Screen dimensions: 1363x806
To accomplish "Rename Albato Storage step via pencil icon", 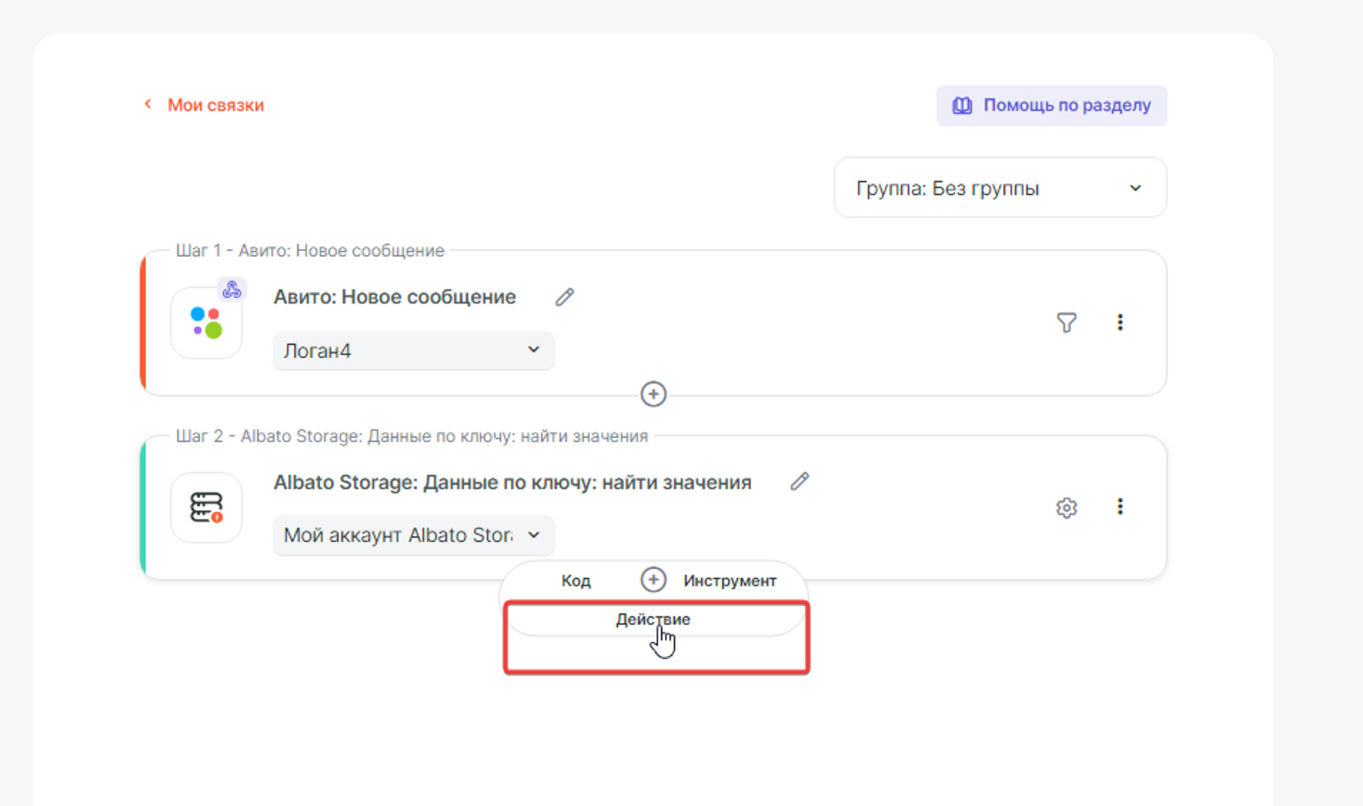I will [799, 482].
